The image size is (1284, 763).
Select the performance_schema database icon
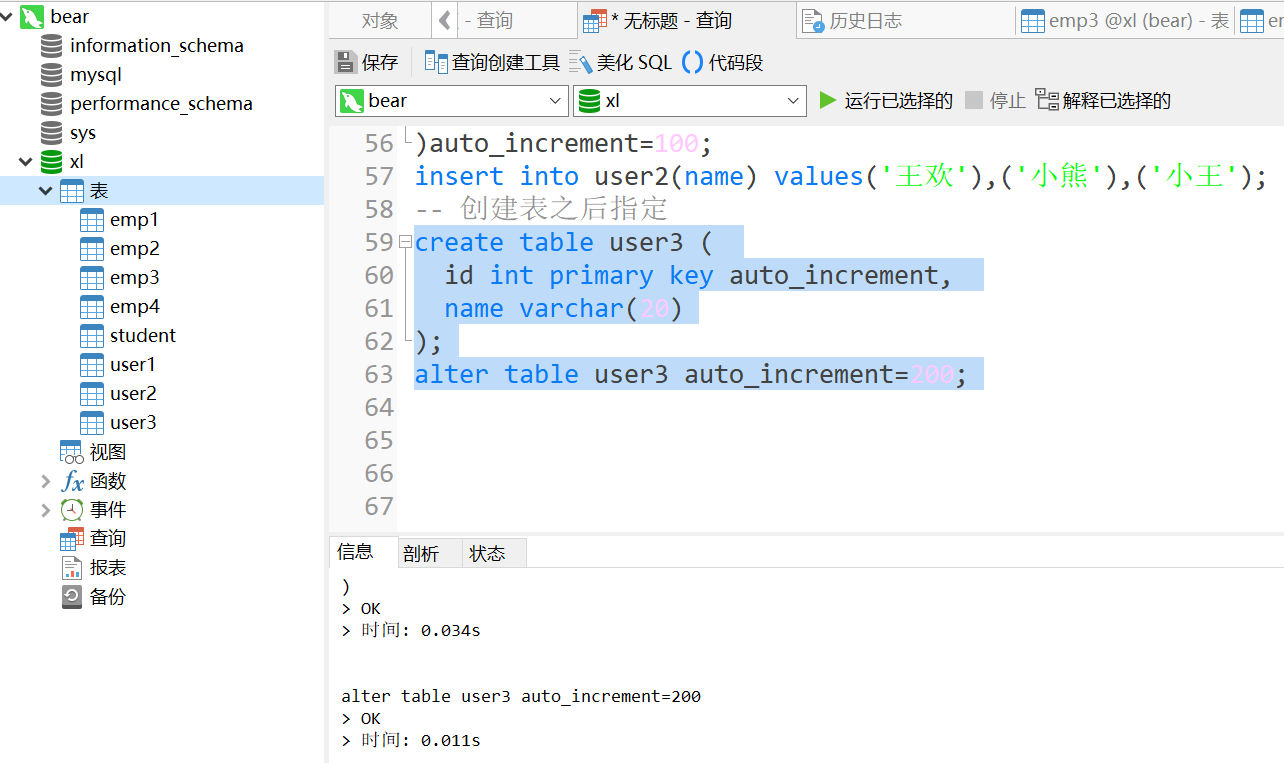(x=52, y=103)
